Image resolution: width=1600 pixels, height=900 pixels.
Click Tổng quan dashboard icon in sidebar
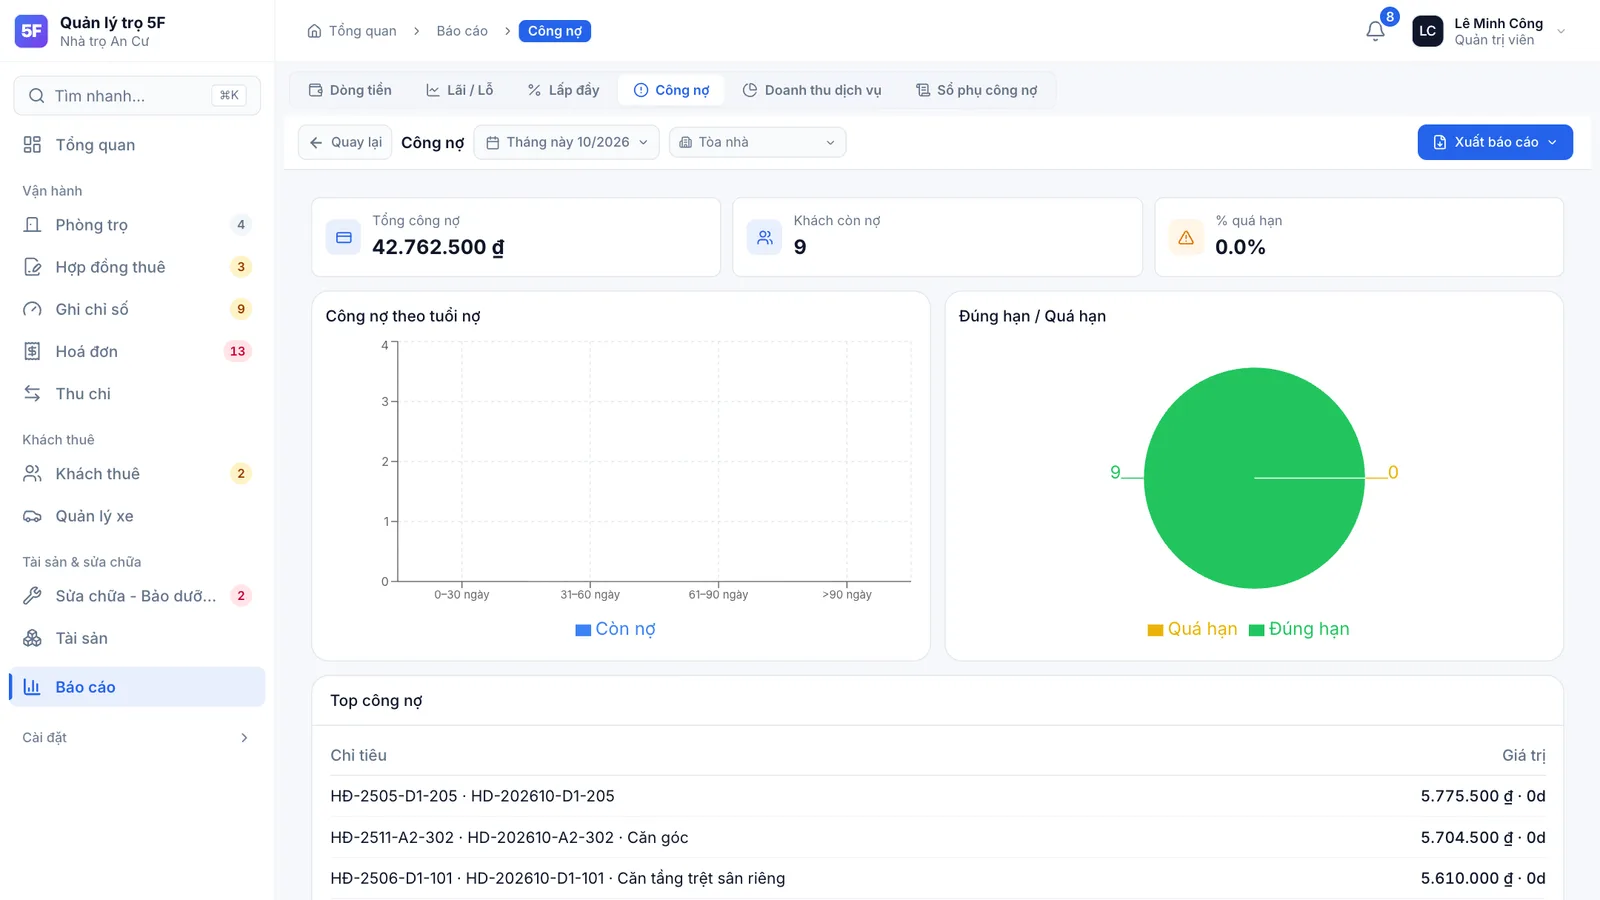32,145
